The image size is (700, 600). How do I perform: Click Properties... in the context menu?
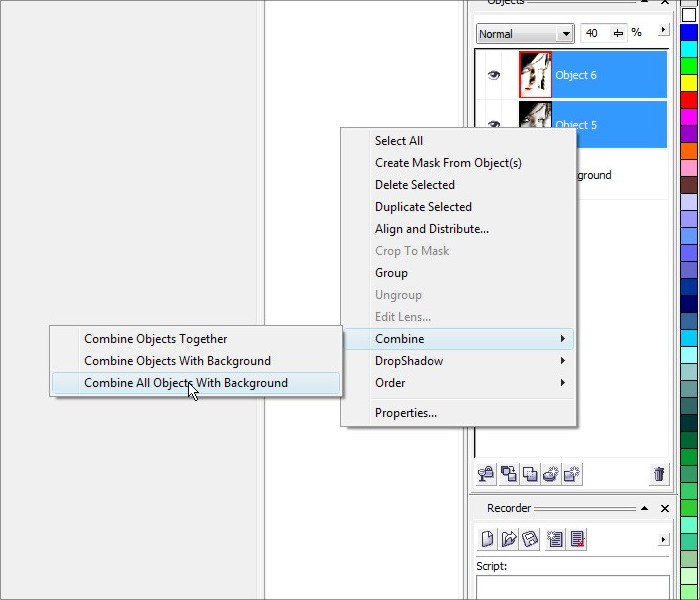click(x=405, y=413)
